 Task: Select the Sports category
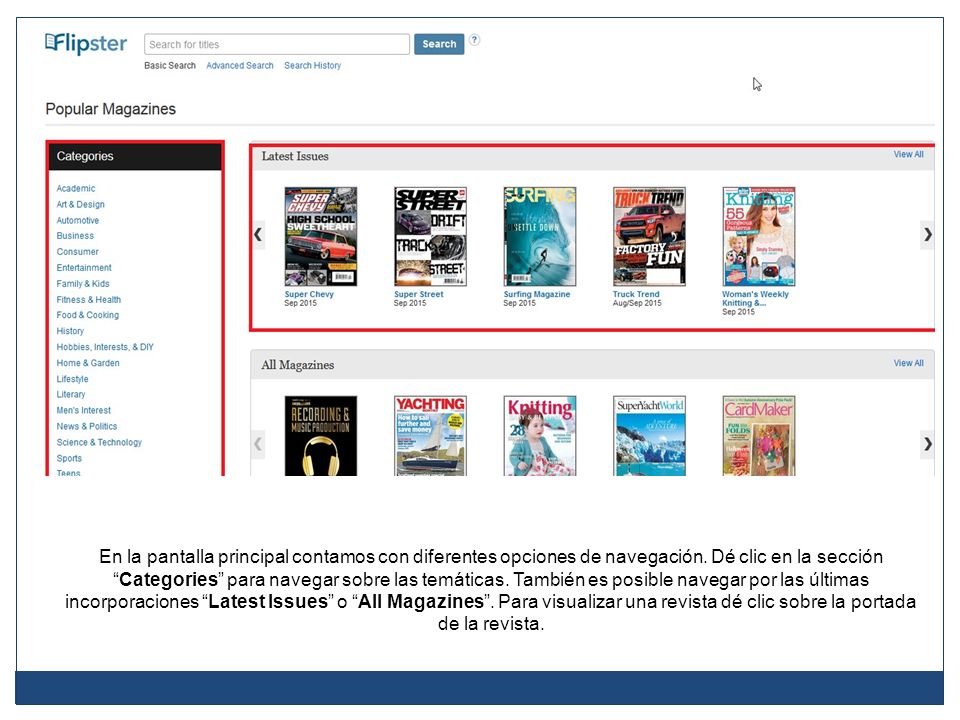click(69, 458)
